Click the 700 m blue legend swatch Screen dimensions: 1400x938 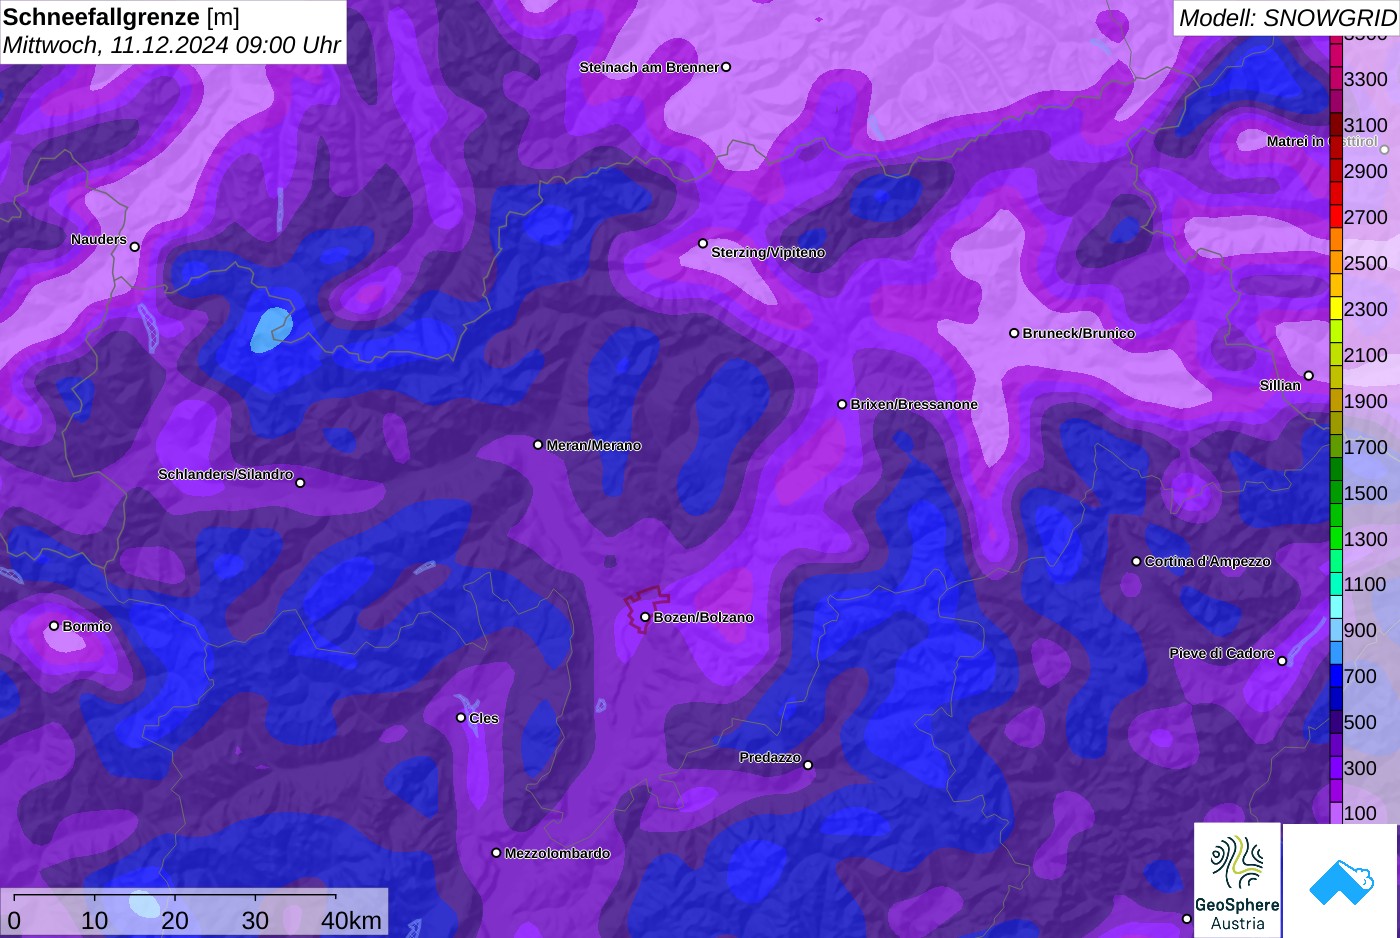(x=1336, y=676)
